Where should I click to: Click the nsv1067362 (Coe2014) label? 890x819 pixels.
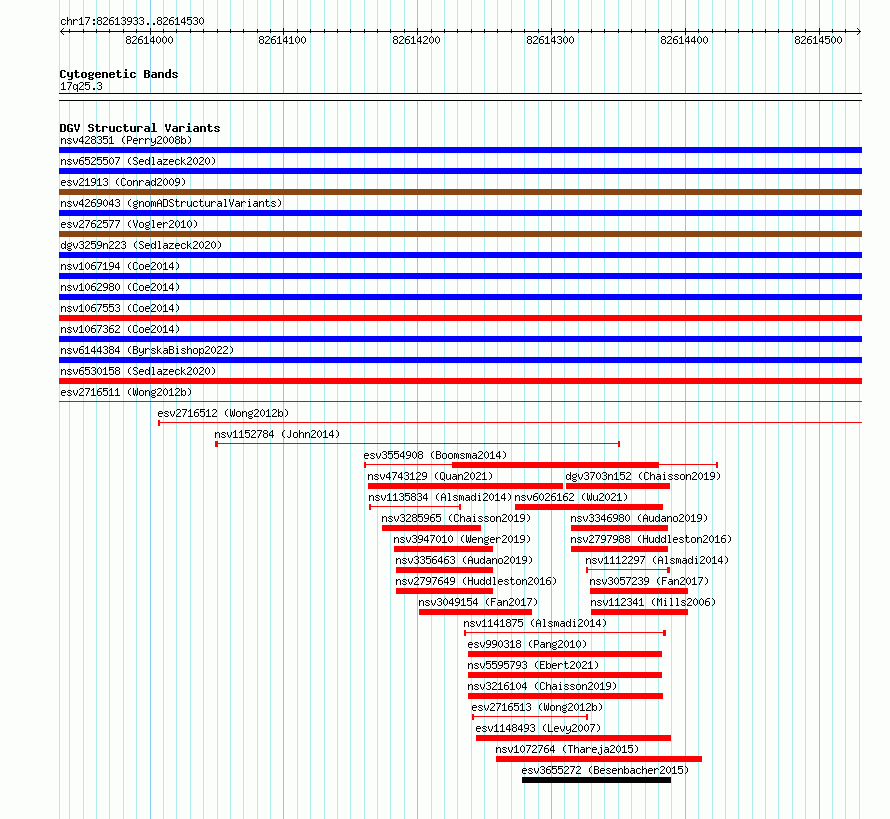(x=120, y=329)
